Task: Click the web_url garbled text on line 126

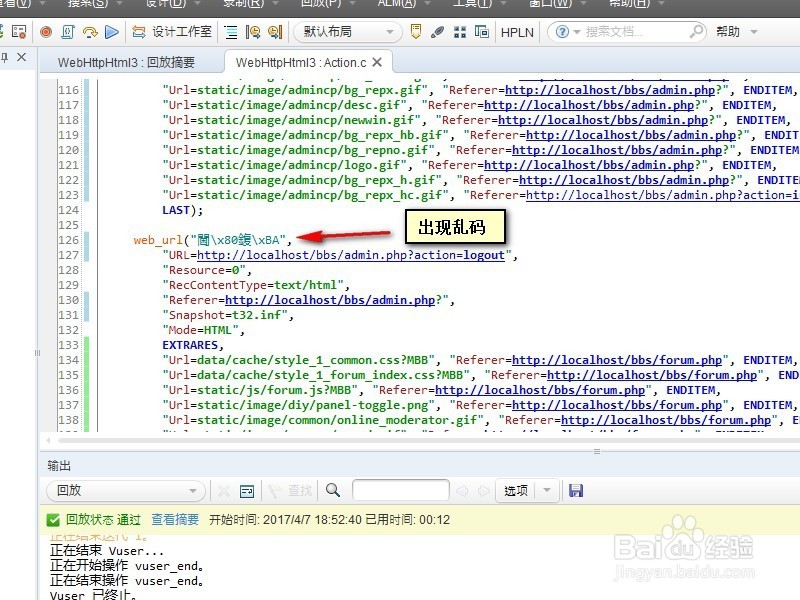Action: [212, 240]
